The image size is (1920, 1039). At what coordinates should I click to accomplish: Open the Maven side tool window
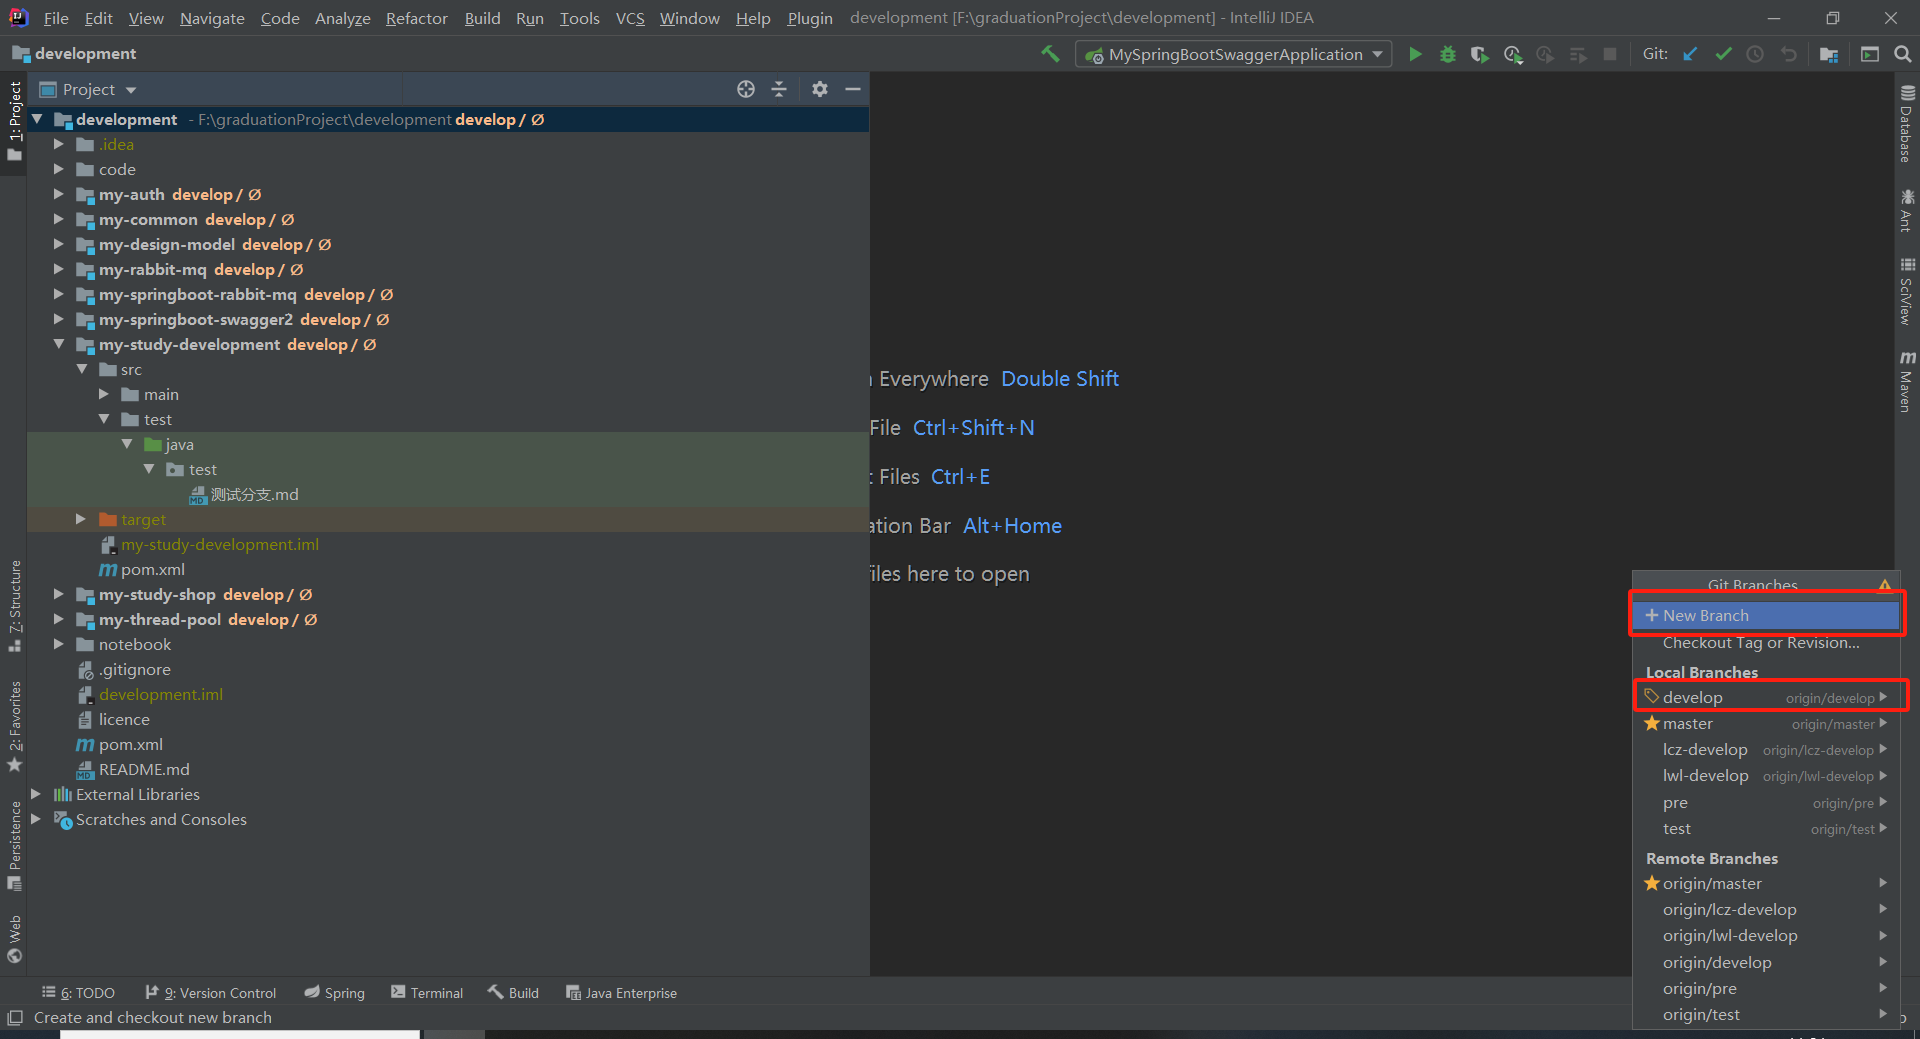(1907, 381)
